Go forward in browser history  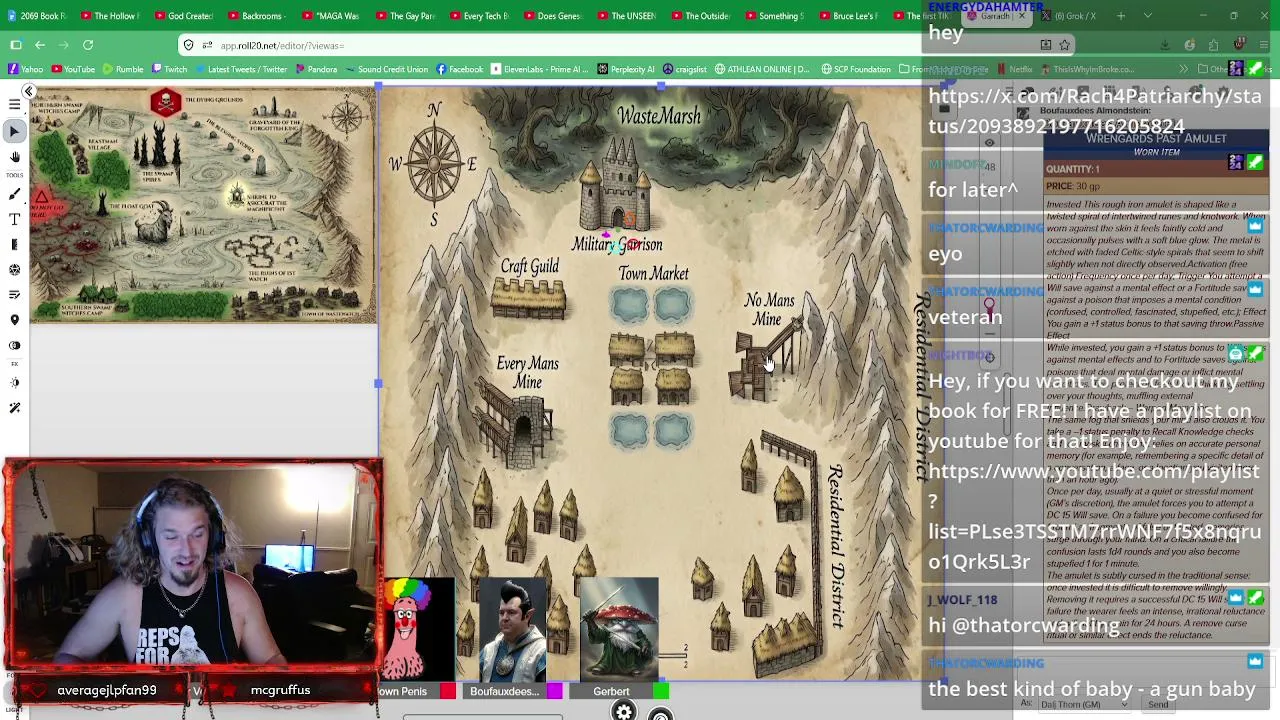tap(64, 45)
